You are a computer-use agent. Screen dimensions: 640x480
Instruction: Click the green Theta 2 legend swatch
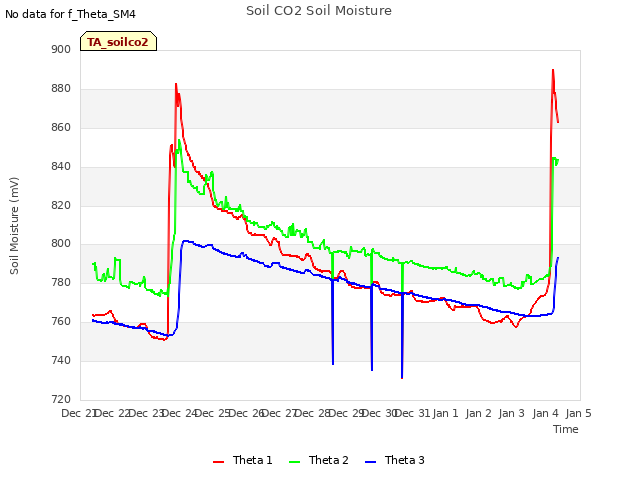pyautogui.click(x=295, y=462)
